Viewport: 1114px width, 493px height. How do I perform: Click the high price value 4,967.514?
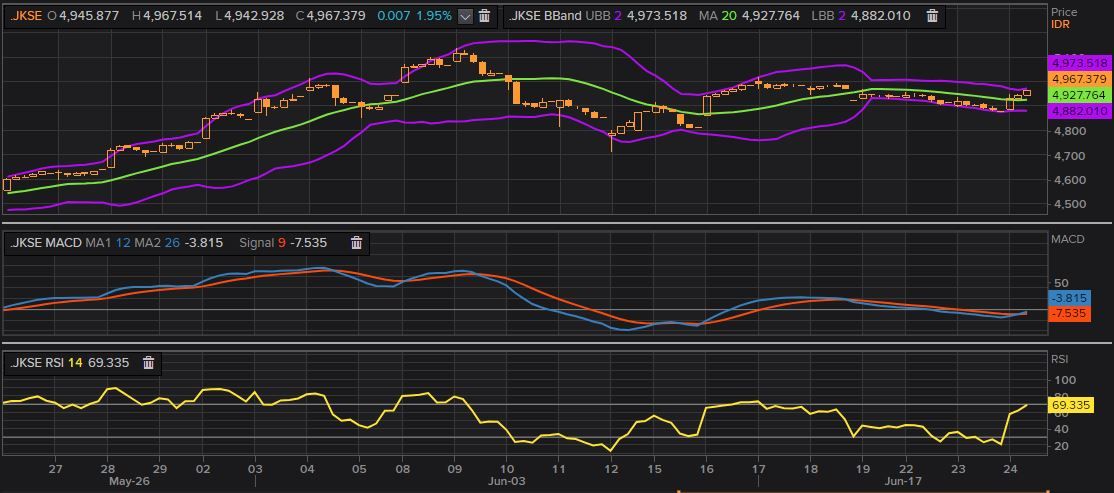click(x=172, y=16)
